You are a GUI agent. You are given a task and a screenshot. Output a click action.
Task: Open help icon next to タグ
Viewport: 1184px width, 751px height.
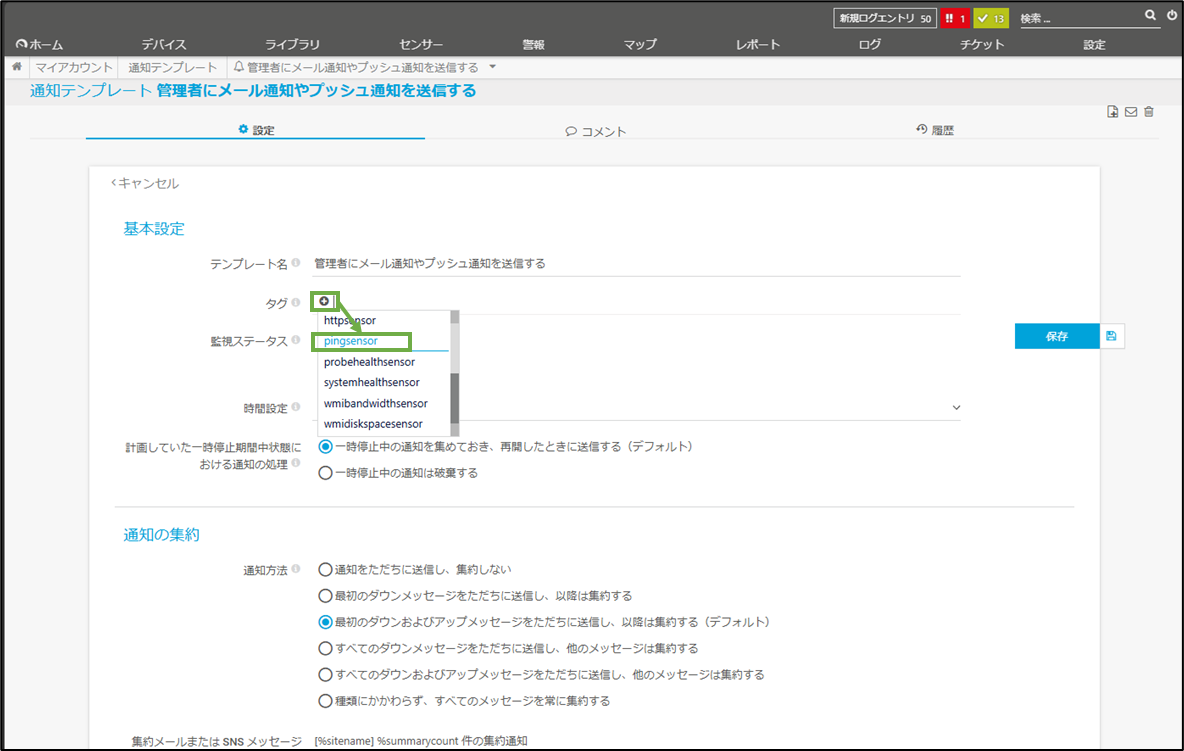[296, 302]
